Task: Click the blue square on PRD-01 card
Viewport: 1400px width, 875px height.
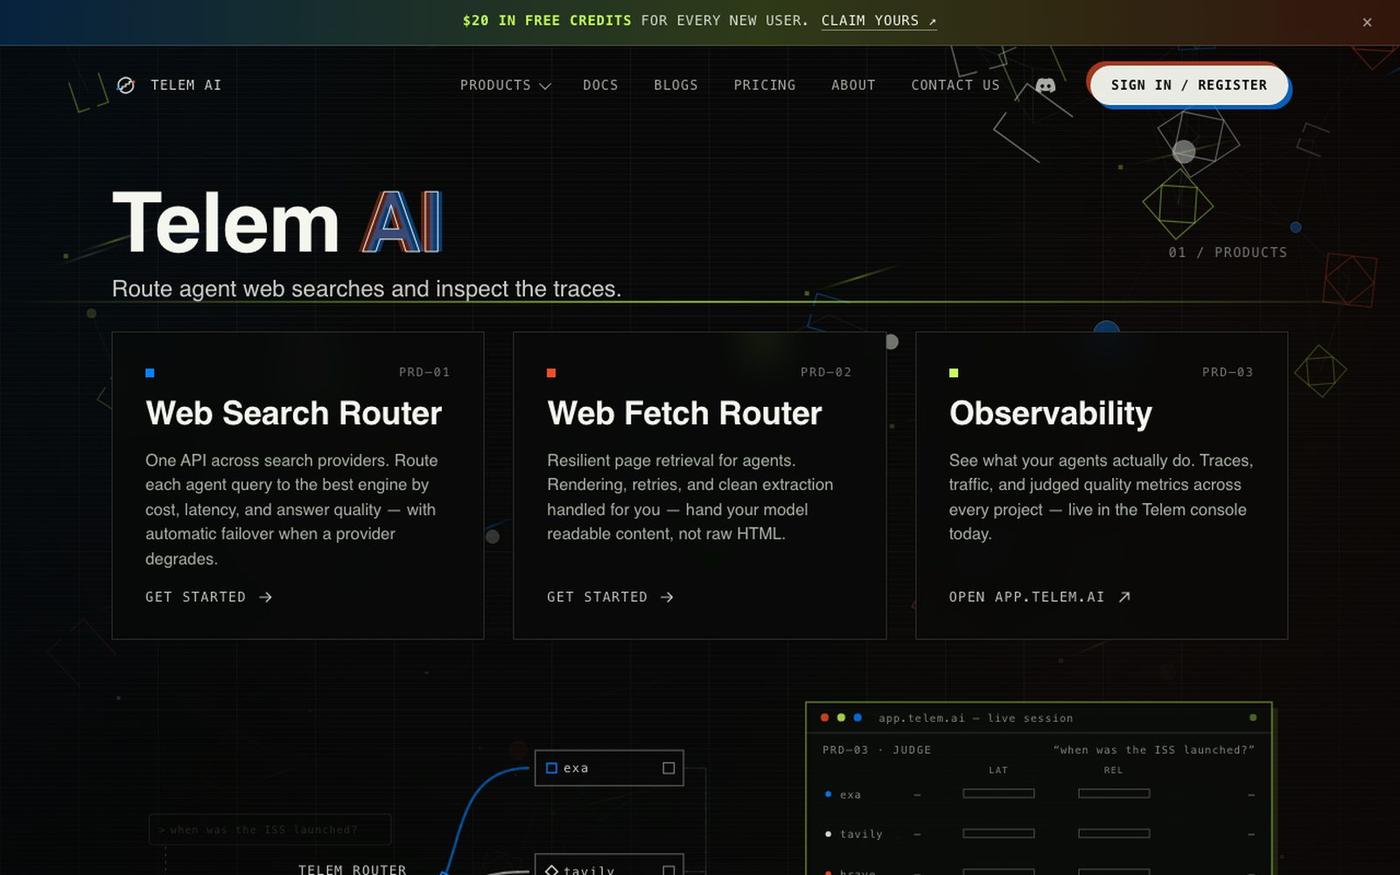Action: pos(150,373)
